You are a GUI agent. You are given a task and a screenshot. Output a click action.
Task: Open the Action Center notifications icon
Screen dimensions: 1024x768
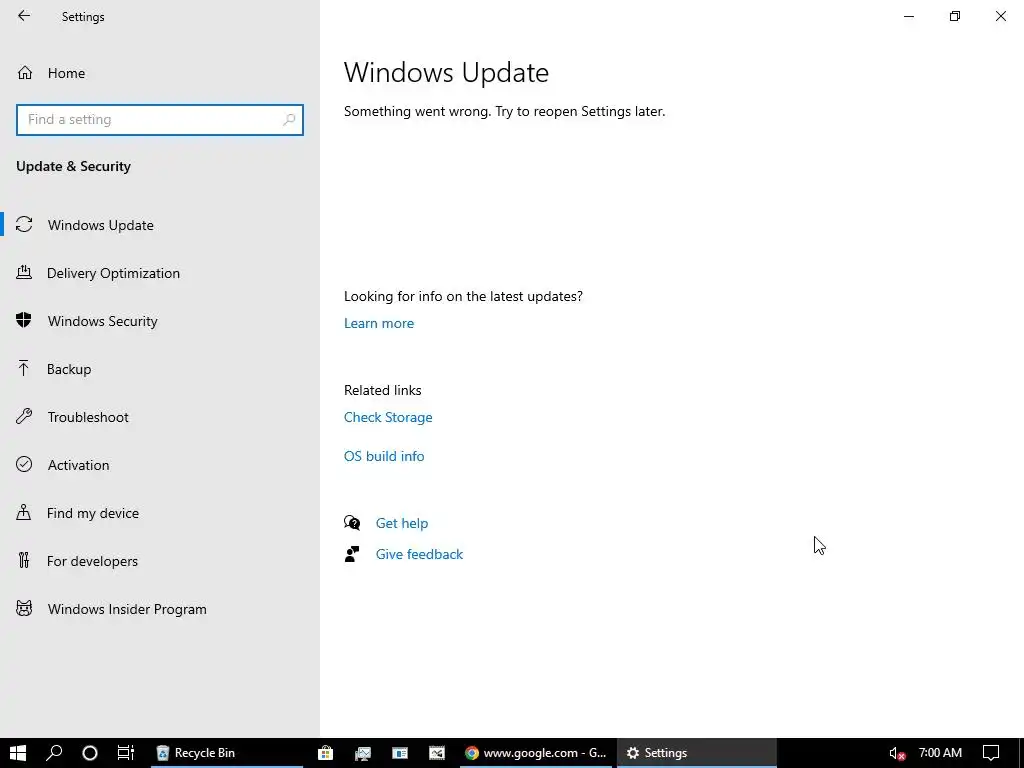click(x=991, y=753)
